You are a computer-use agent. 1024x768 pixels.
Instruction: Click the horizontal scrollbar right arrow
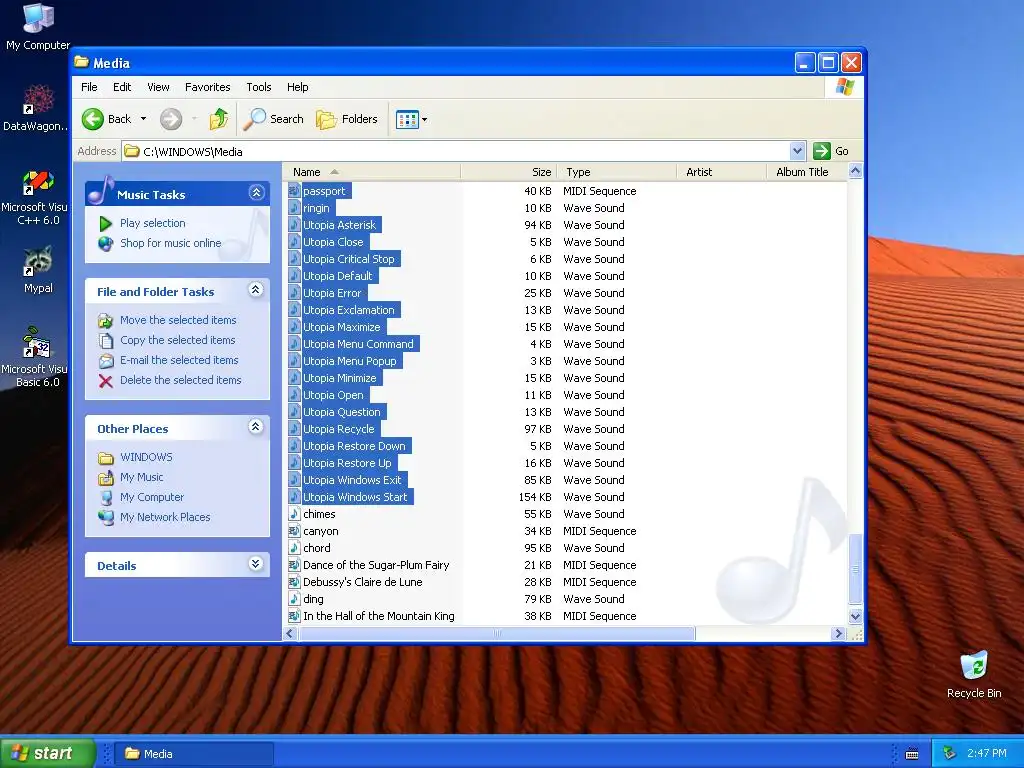[839, 633]
